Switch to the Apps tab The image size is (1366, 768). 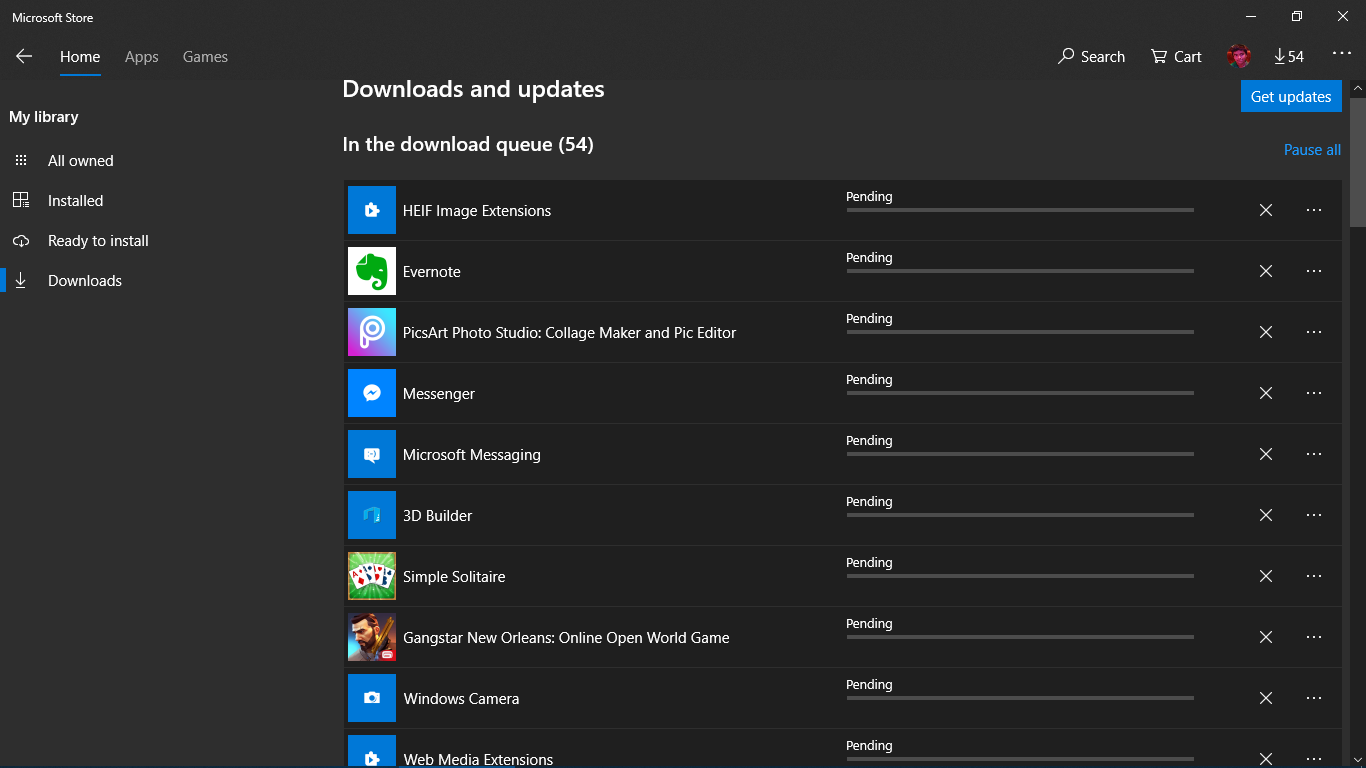click(142, 57)
